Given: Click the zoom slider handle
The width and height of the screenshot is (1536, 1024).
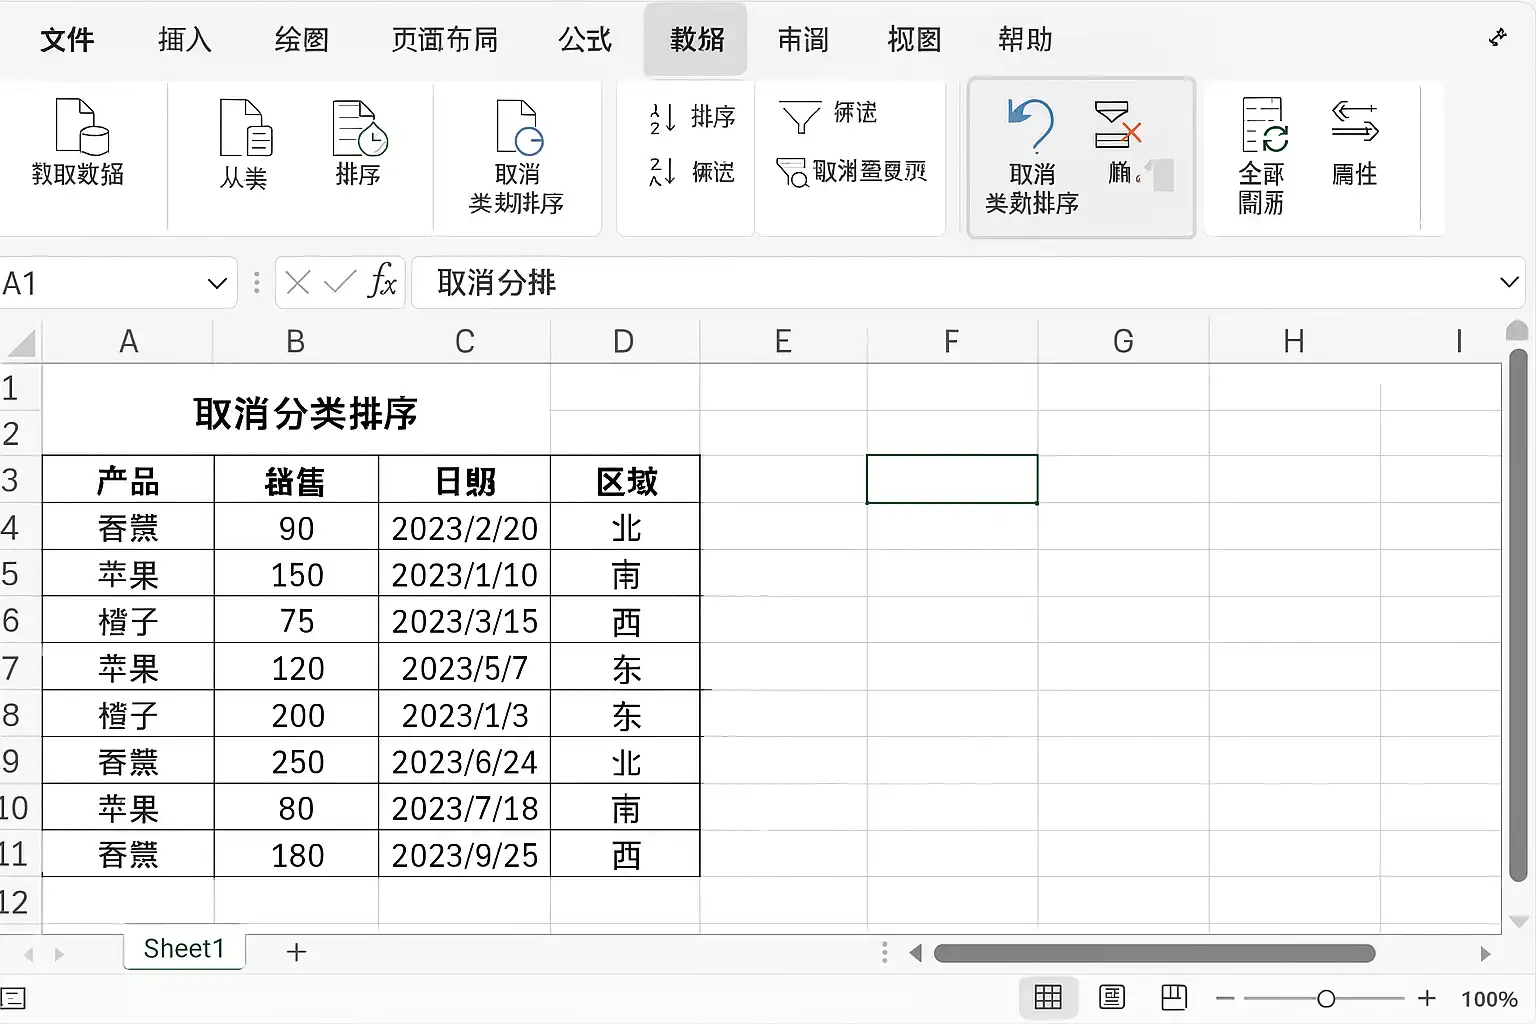Looking at the screenshot, I should coord(1326,998).
